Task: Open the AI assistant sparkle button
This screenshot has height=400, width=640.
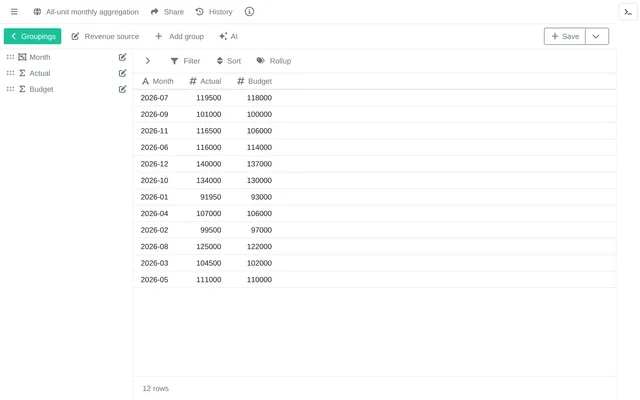Action: [x=228, y=36]
